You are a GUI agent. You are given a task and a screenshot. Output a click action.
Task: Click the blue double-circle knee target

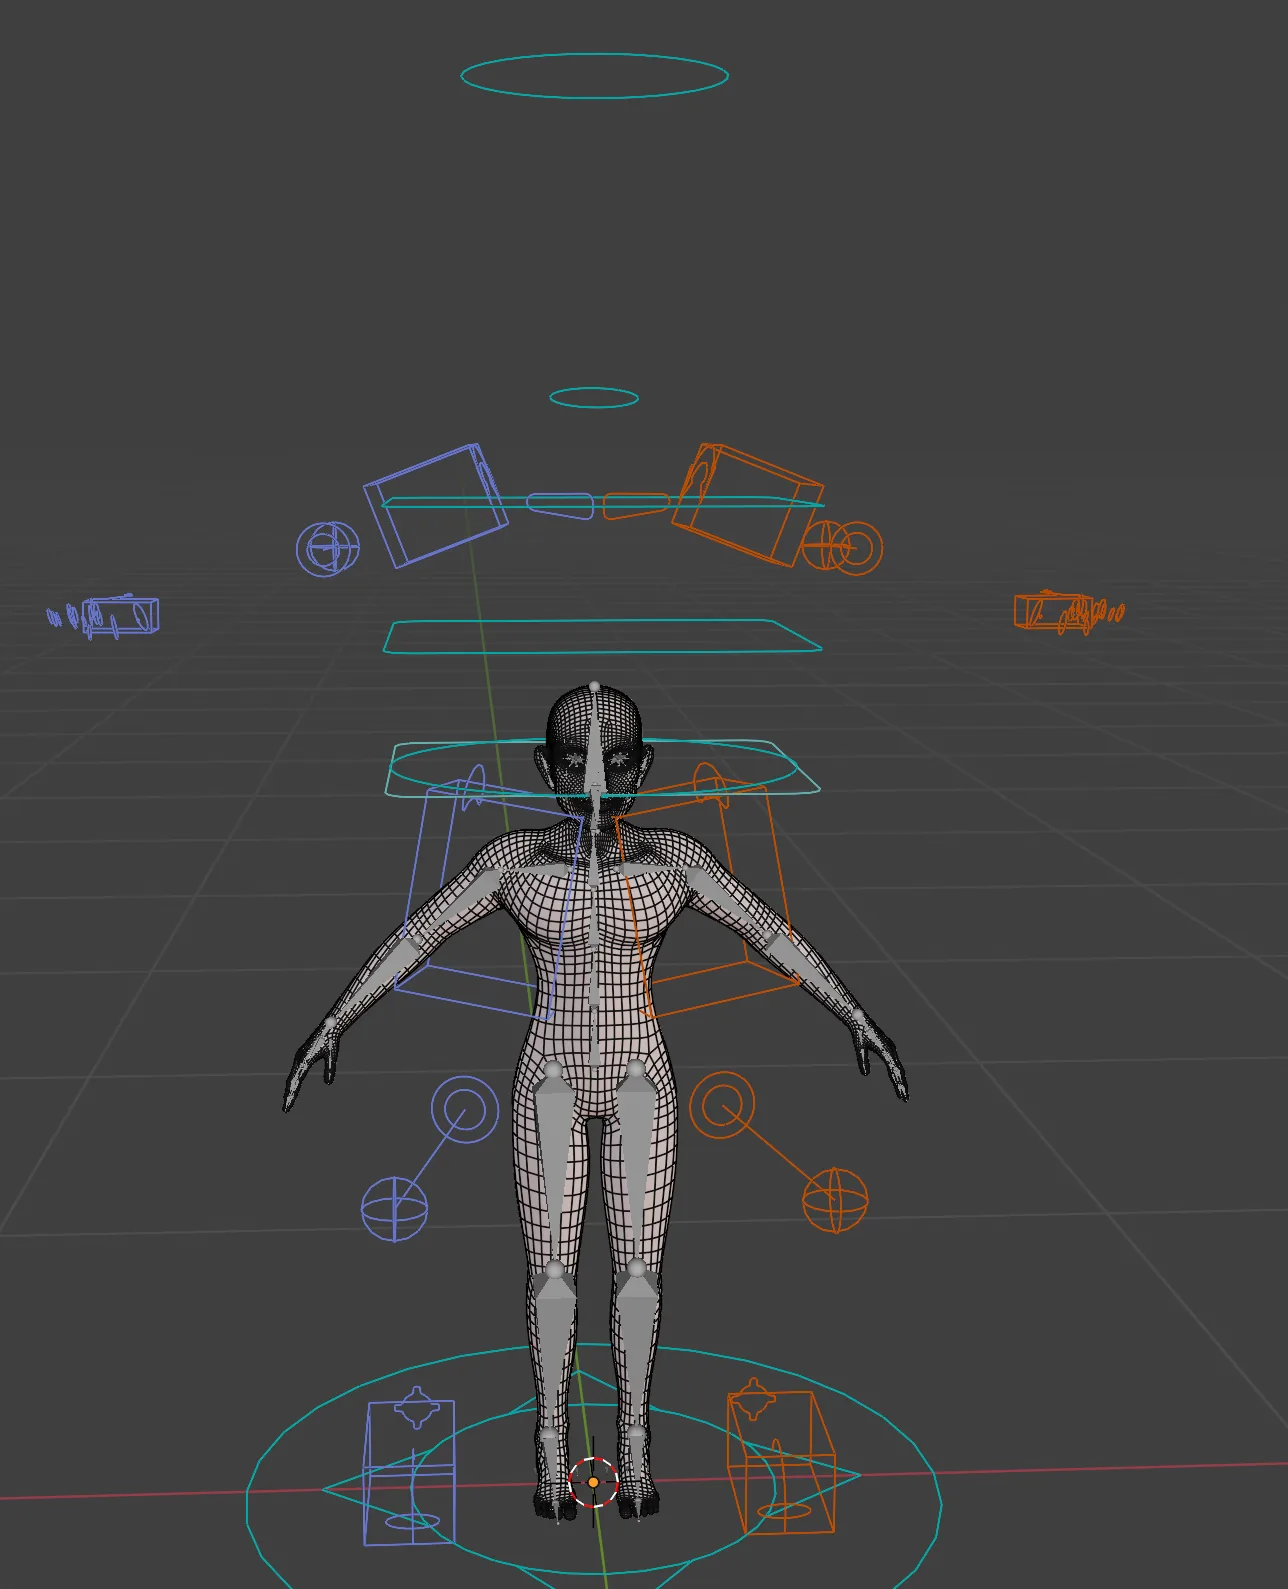click(x=465, y=1109)
